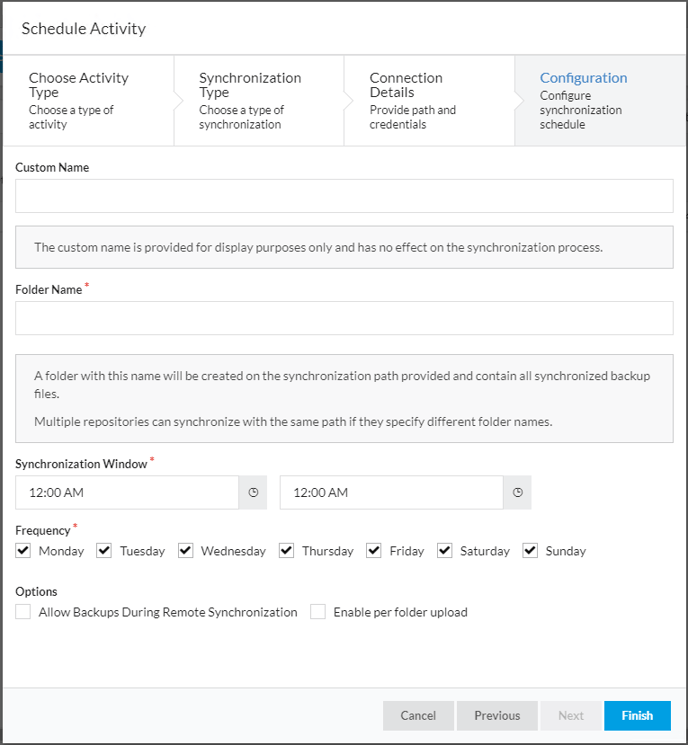Toggle the Wednesday checkbox
Screen dimensions: 688x745
[x=185, y=551]
